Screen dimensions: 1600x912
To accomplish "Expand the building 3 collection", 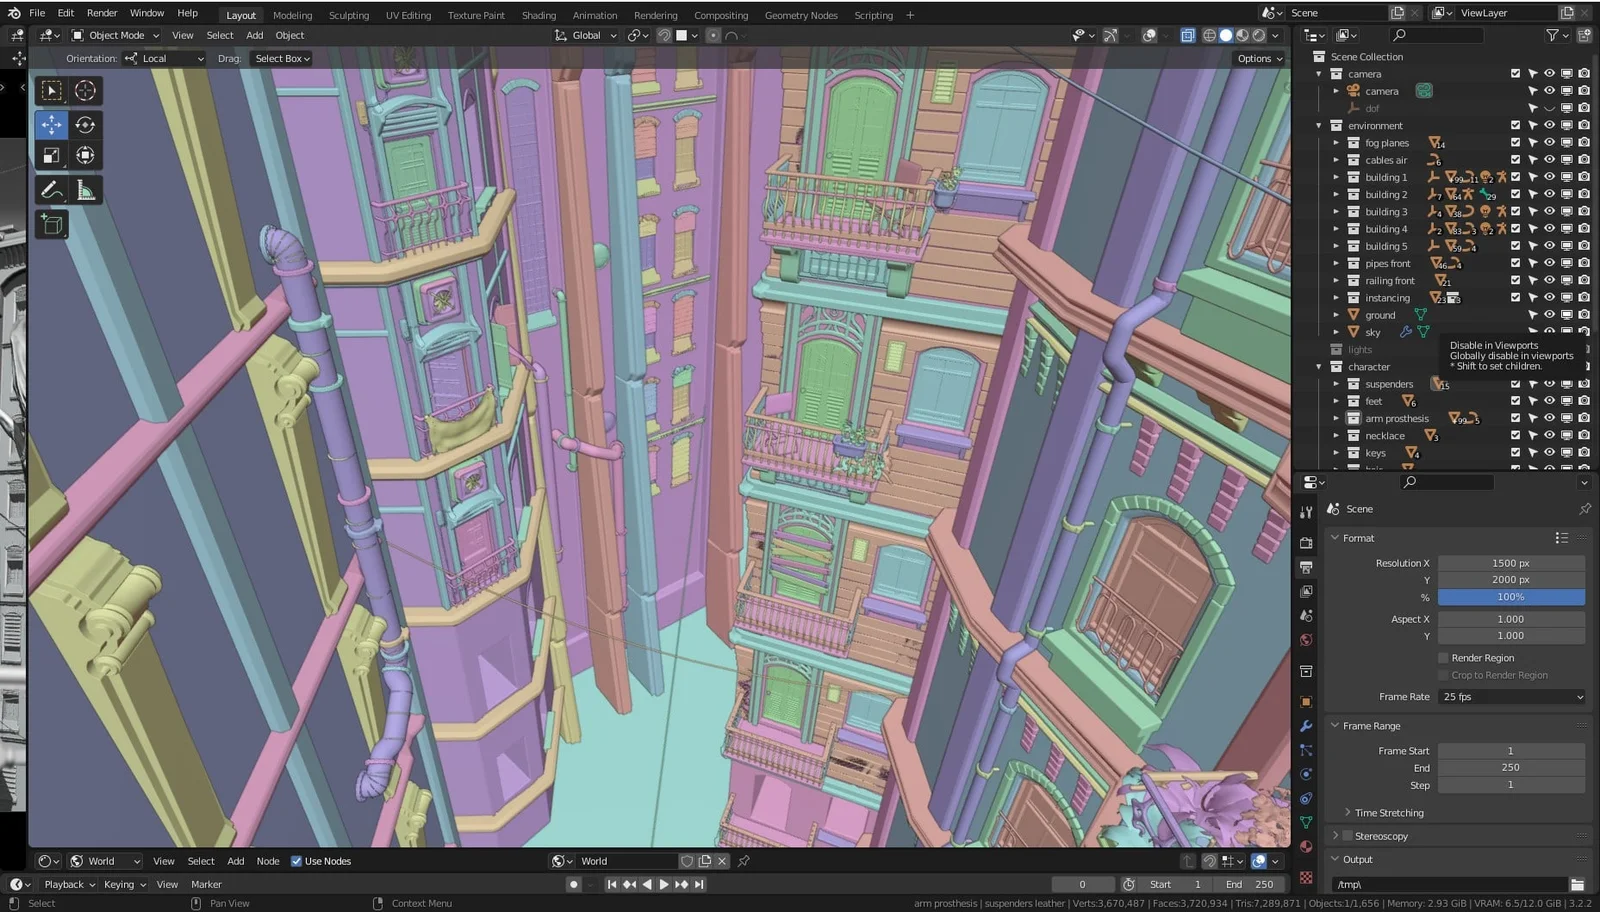I will [1336, 212].
